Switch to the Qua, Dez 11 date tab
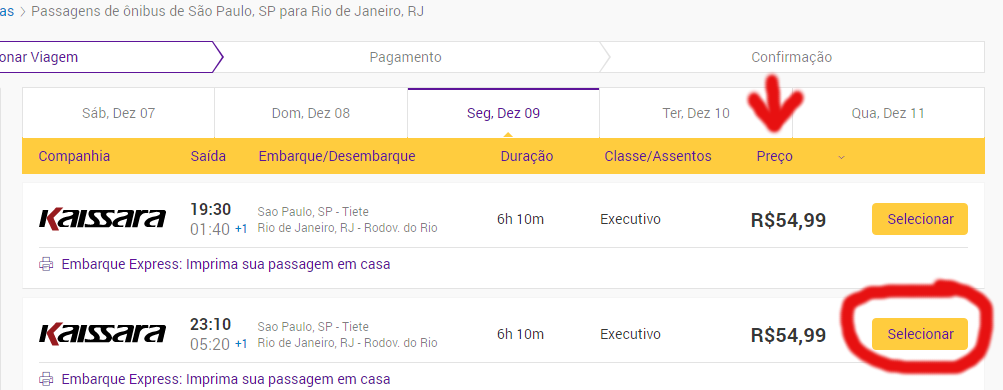Viewport: 1003px width, 390px height. [888, 113]
